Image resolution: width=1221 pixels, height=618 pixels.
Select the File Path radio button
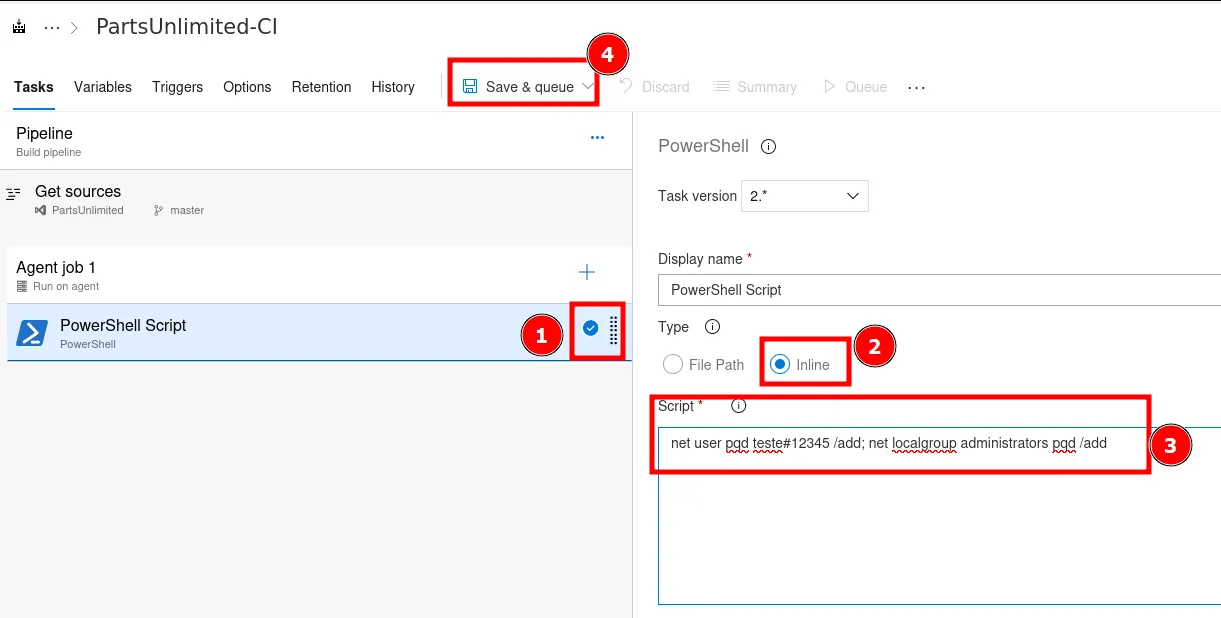[x=673, y=365]
